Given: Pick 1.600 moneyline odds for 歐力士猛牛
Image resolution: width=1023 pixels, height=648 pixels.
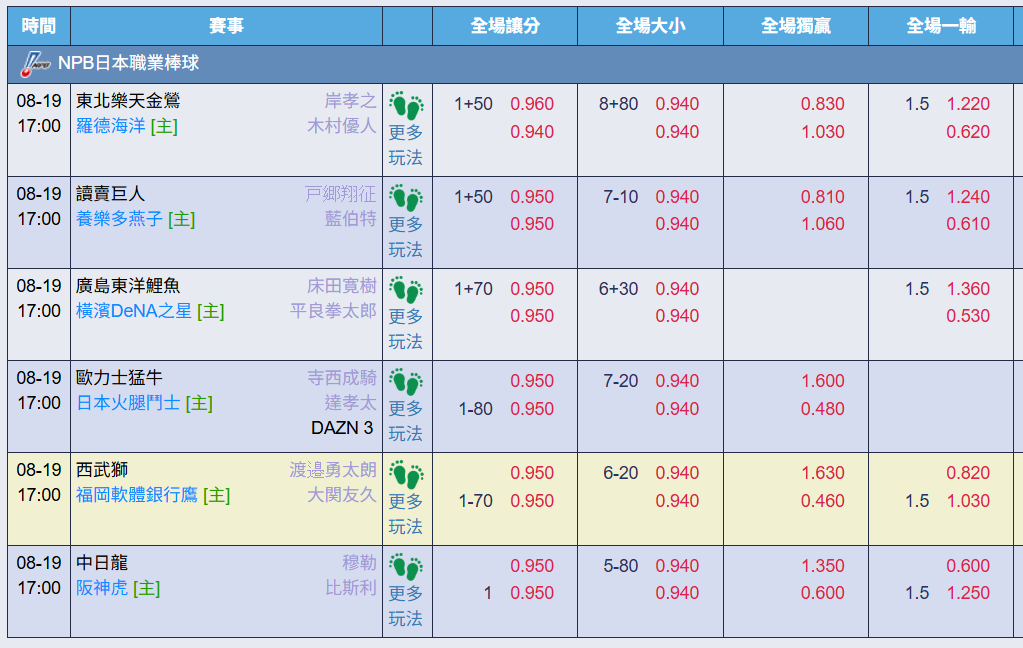Looking at the screenshot, I should (823, 380).
